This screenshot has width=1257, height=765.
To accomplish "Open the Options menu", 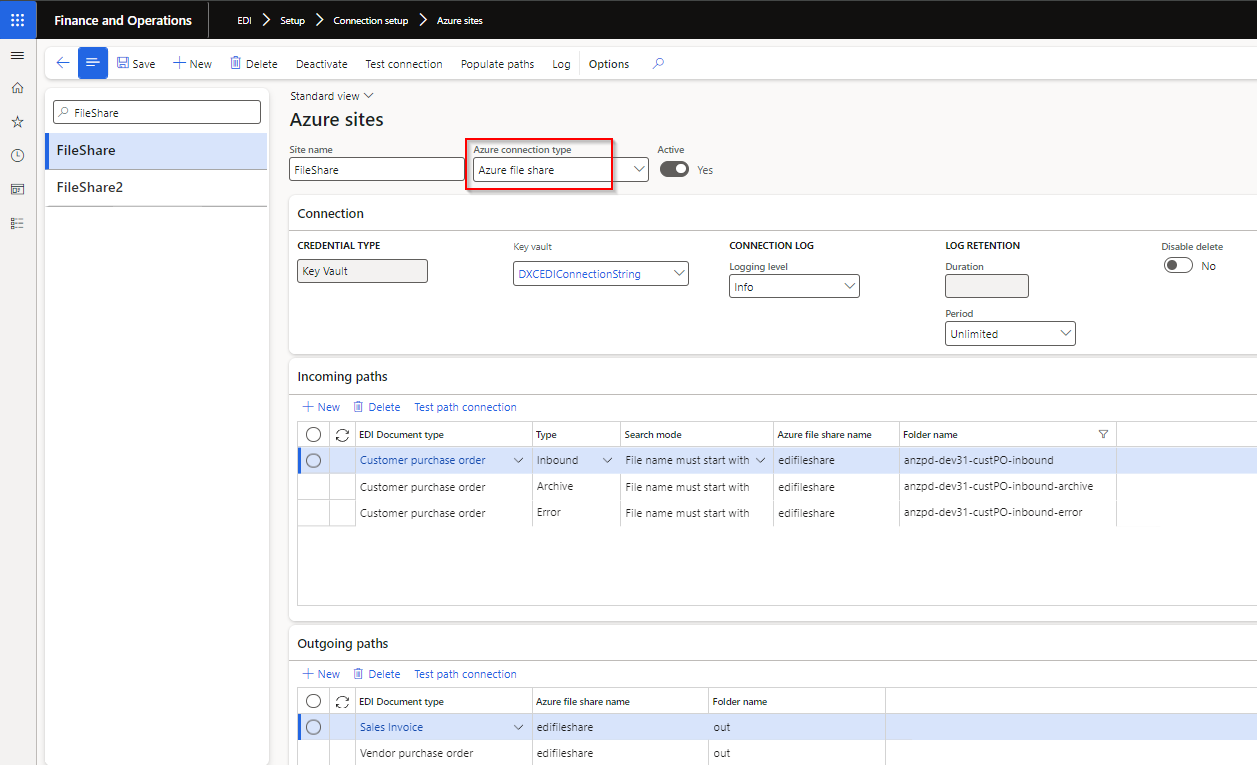I will tap(608, 63).
